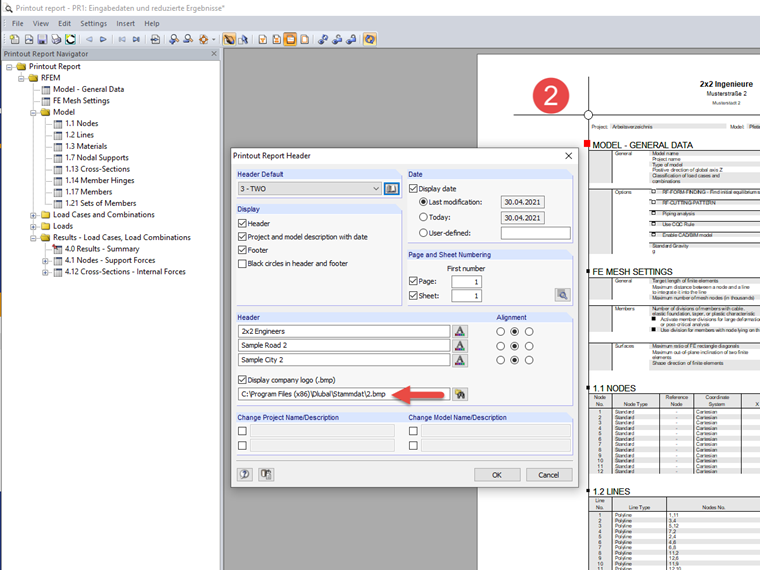Toggle the Page numbering checkbox

(x=413, y=281)
